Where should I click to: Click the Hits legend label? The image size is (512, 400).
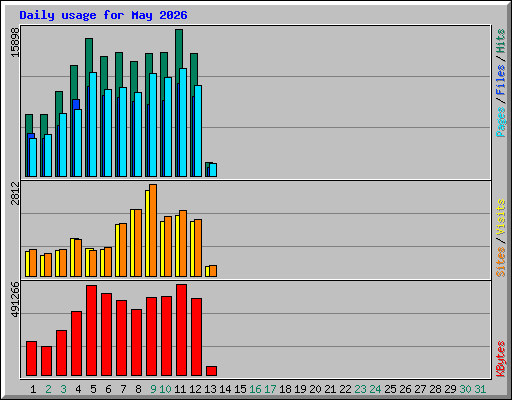(501, 41)
